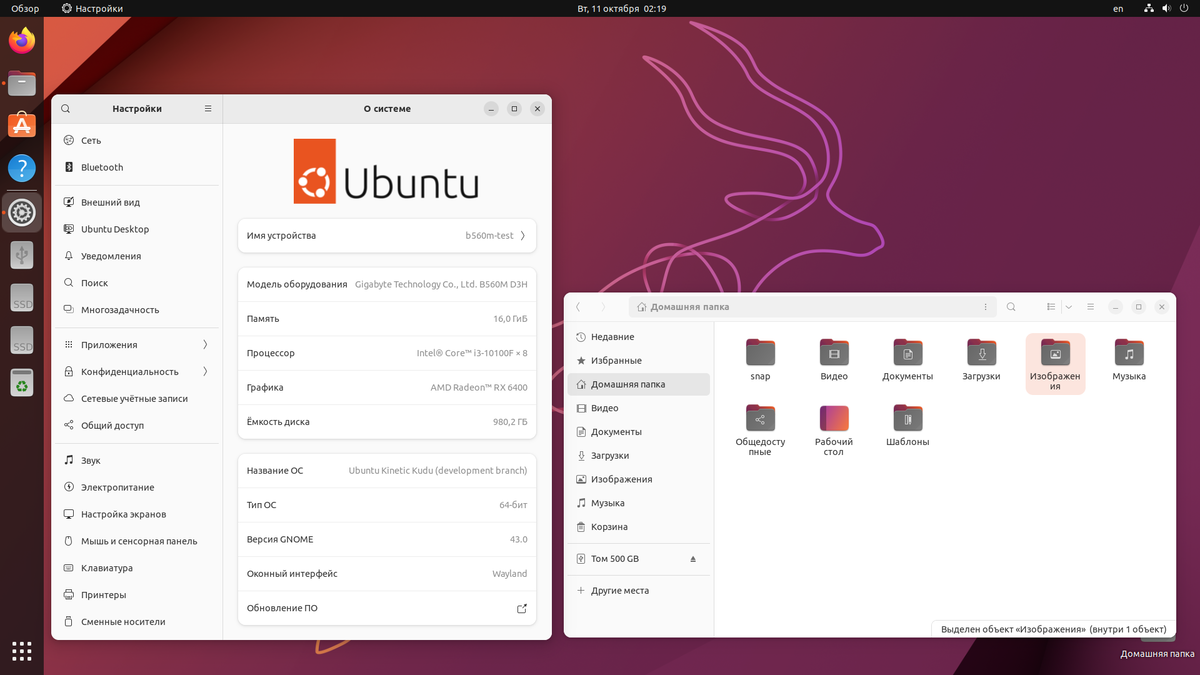Open Настройки app menu in top bar
This screenshot has width=1200, height=675.
(92, 8)
